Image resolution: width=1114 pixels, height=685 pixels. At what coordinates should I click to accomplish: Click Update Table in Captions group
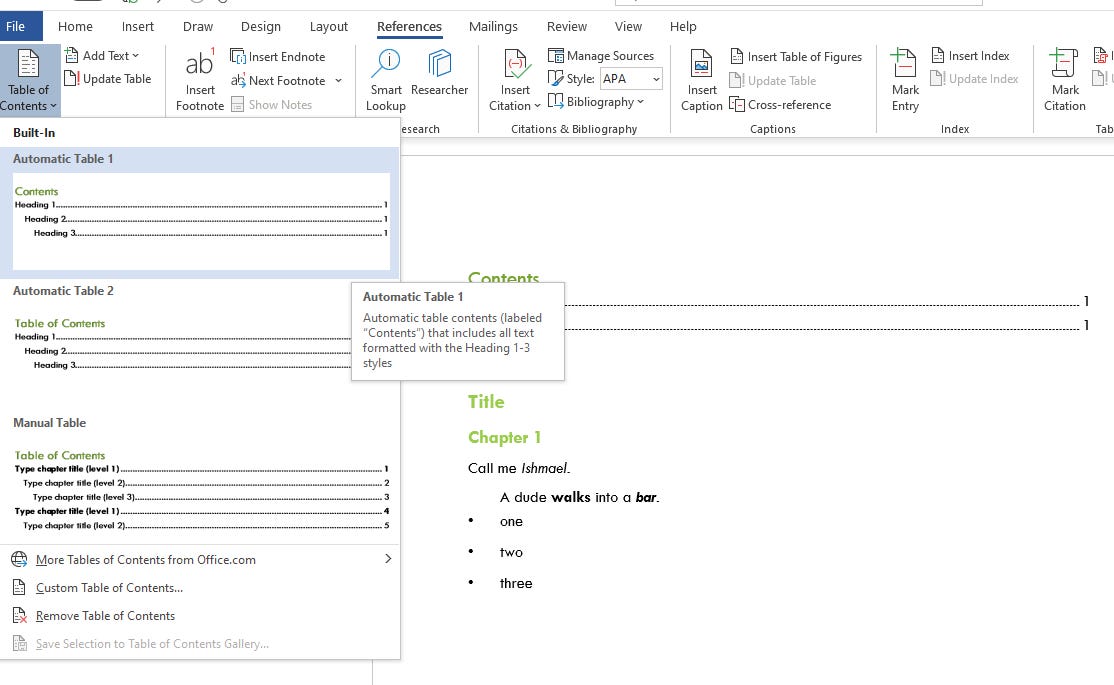[x=773, y=80]
